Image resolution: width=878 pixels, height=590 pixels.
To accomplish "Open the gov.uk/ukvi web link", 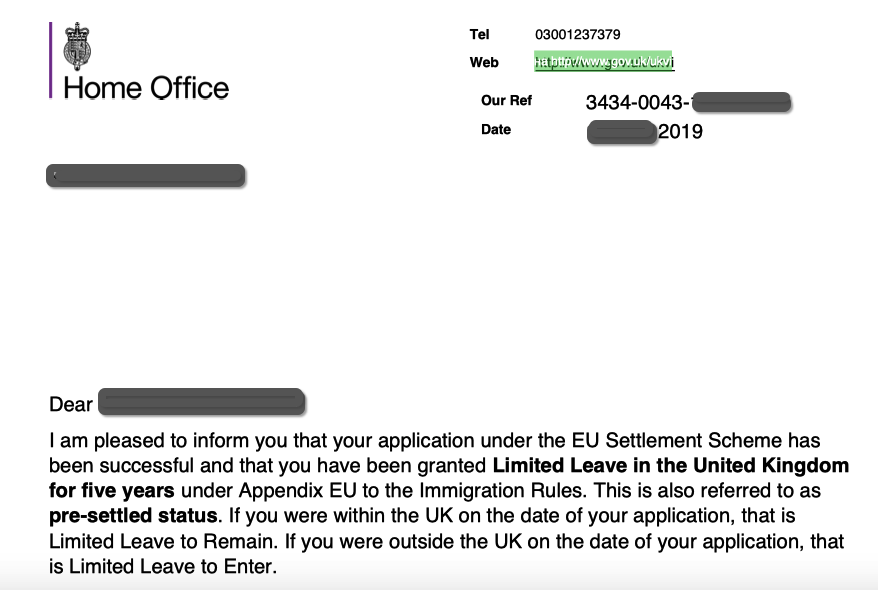I will tap(605, 62).
